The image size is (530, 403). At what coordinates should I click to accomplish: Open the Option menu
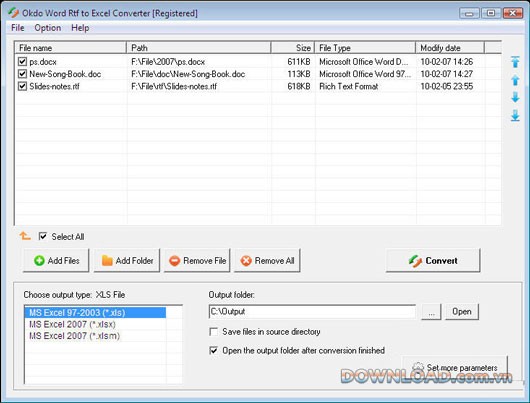point(48,28)
